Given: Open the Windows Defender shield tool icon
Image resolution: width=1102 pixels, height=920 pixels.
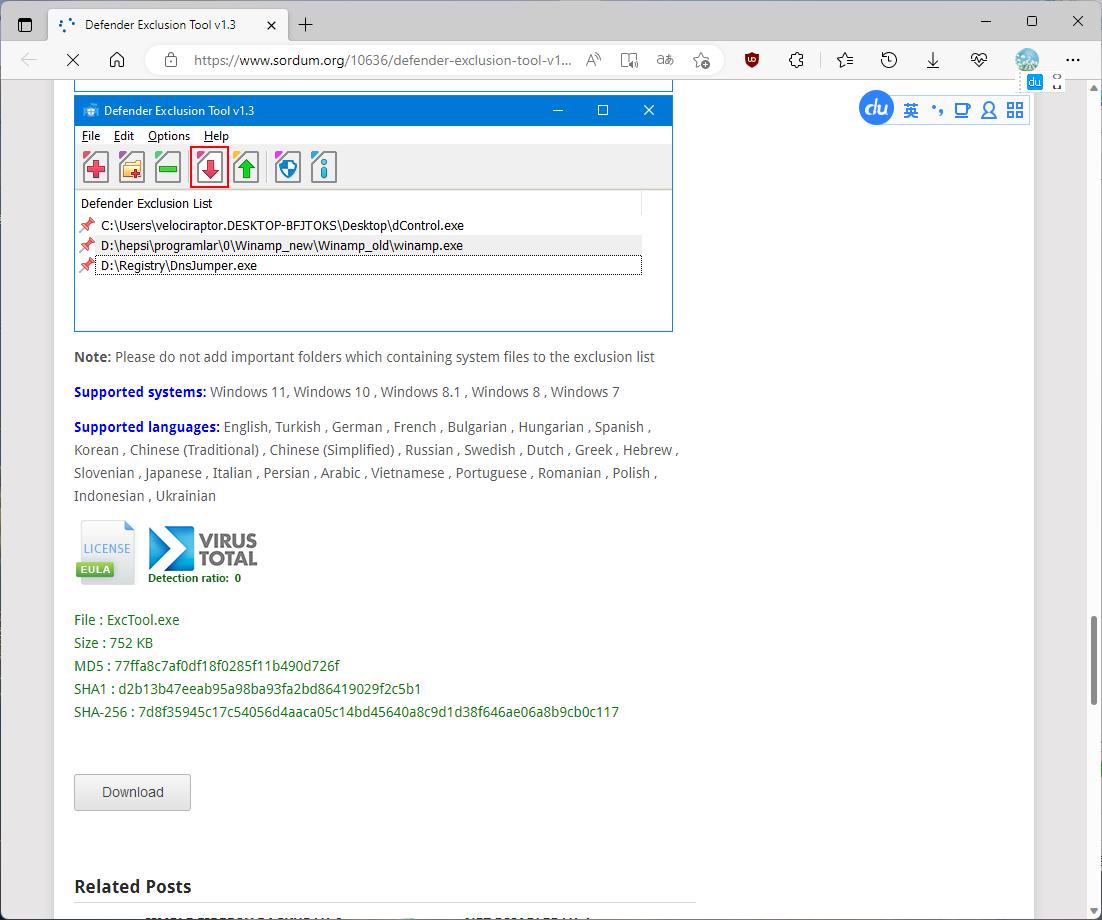Looking at the screenshot, I should [287, 167].
